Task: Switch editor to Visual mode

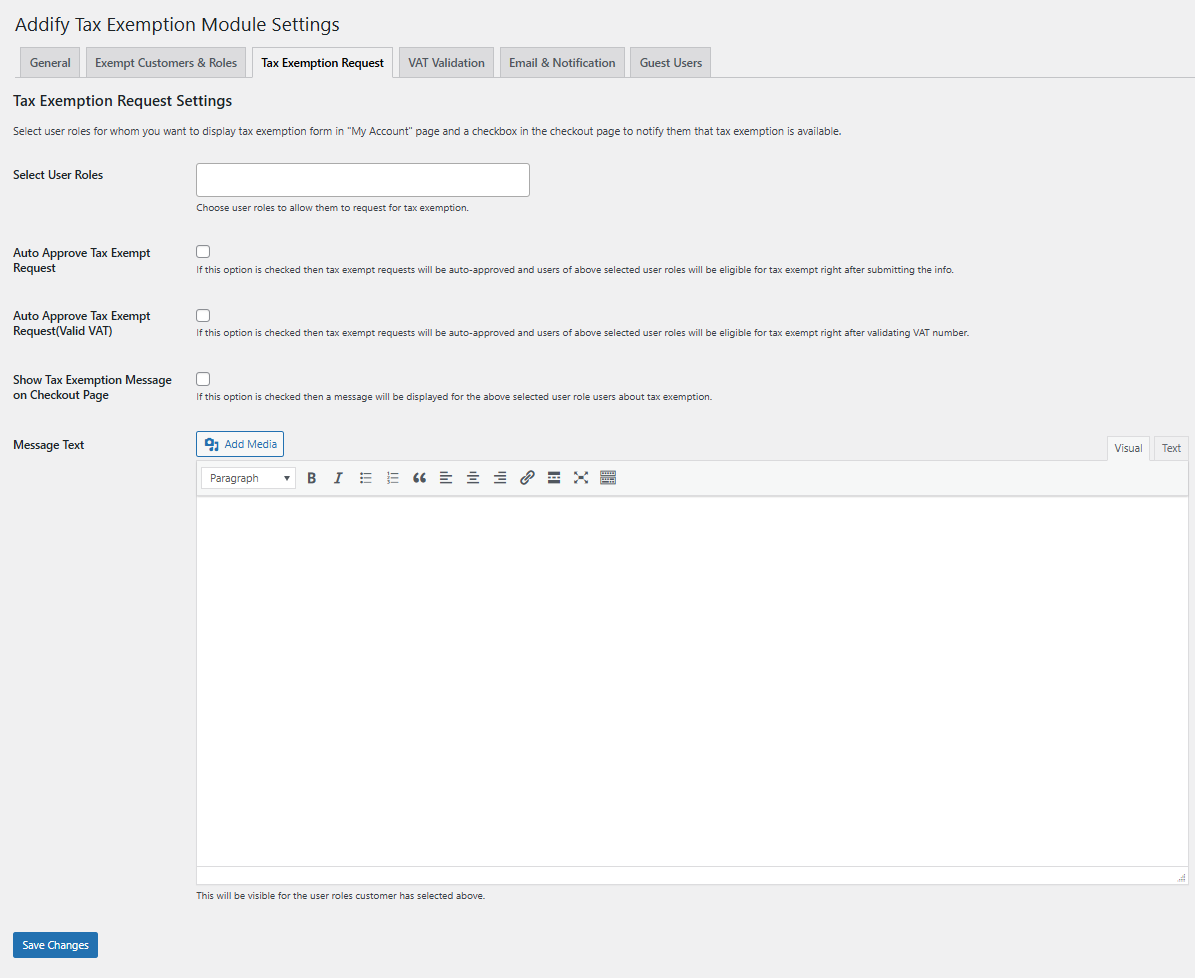Action: click(x=1128, y=448)
